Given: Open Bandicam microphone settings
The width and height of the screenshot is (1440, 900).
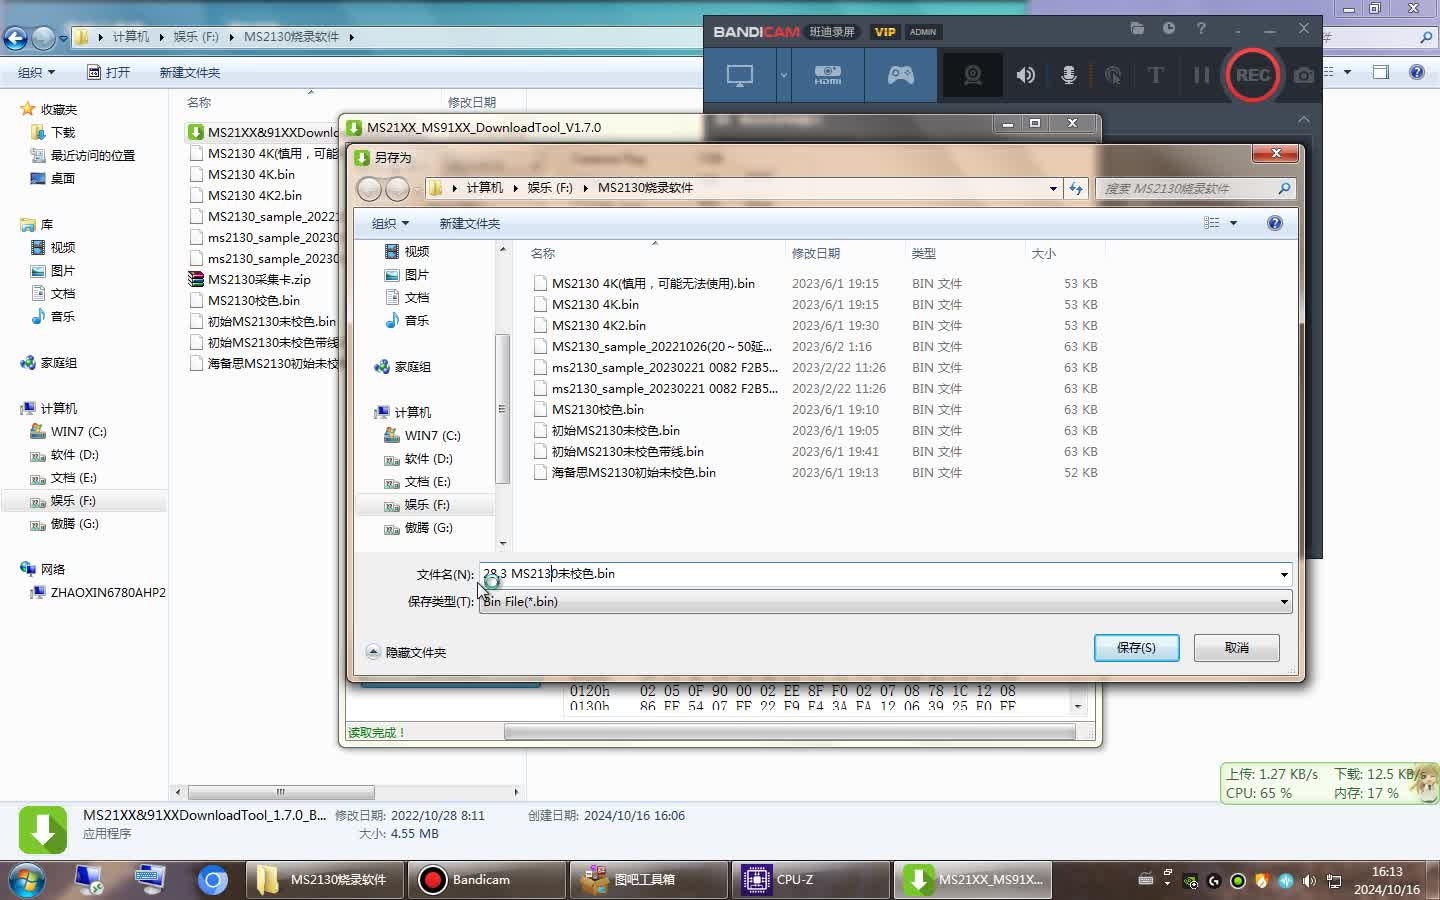Looking at the screenshot, I should pyautogui.click(x=1068, y=75).
